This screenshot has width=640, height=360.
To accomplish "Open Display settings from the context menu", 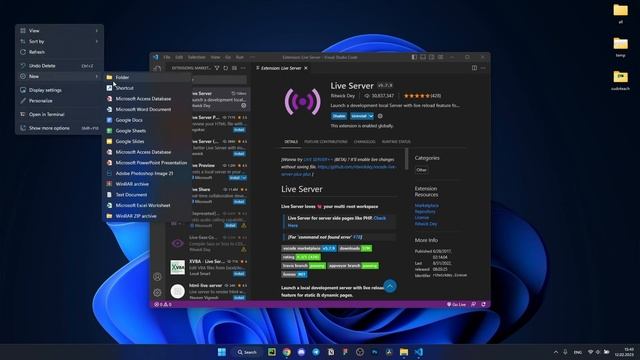I will click(x=59, y=90).
